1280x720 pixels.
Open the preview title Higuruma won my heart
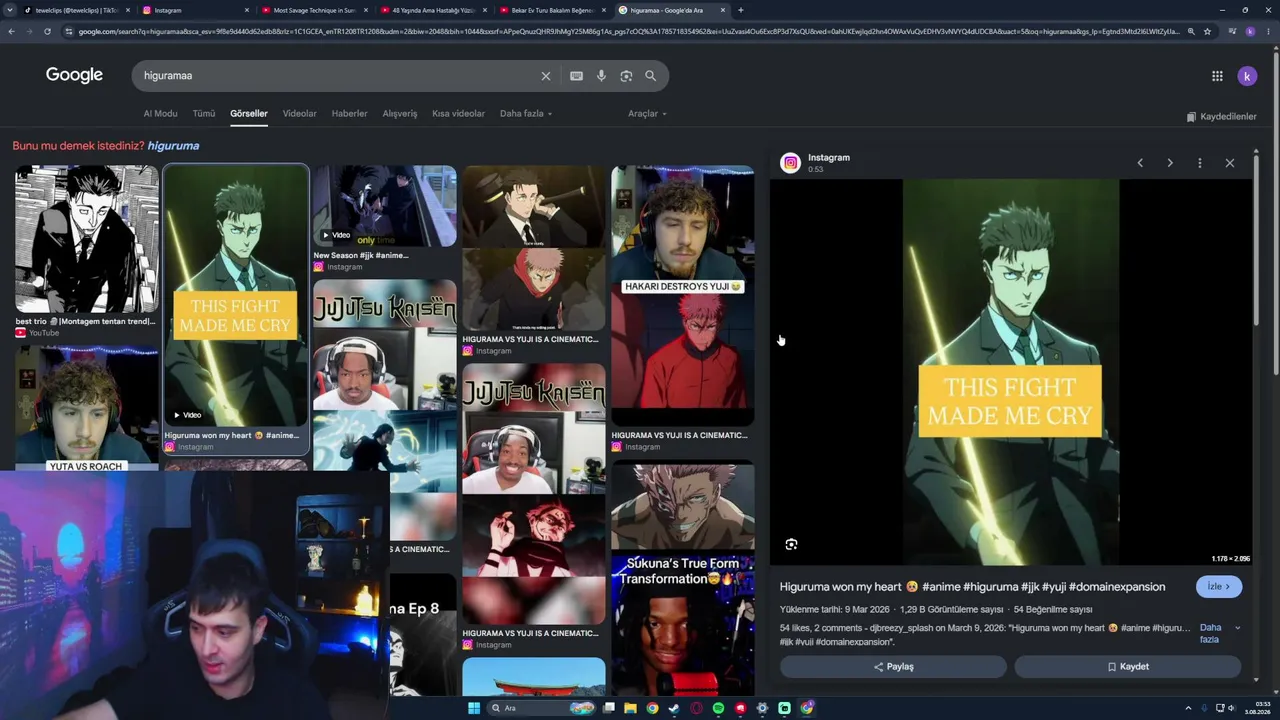click(972, 587)
